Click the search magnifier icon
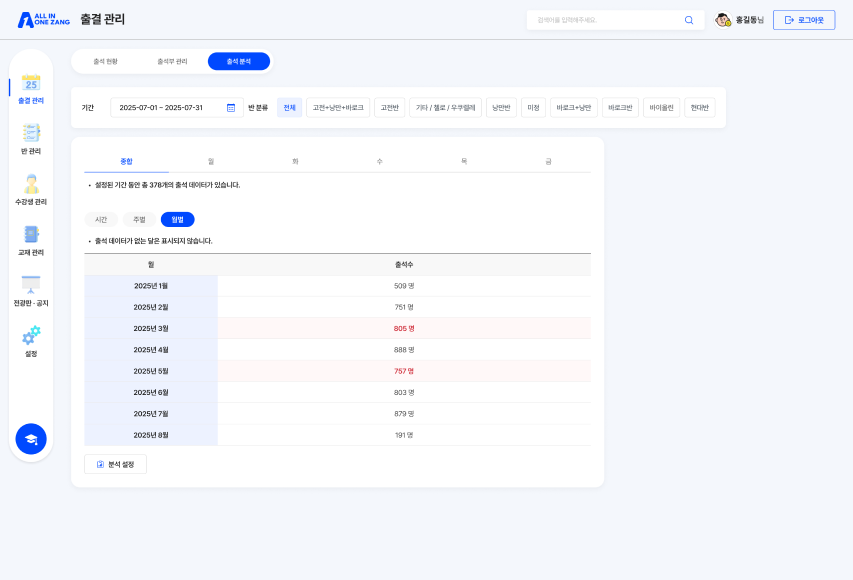 tap(689, 20)
